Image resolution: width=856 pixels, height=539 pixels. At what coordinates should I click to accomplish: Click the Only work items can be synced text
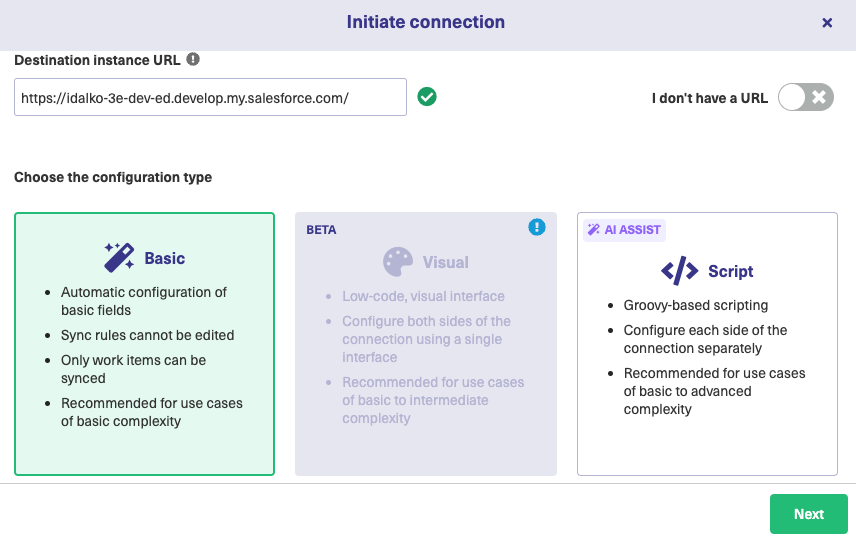coord(133,369)
